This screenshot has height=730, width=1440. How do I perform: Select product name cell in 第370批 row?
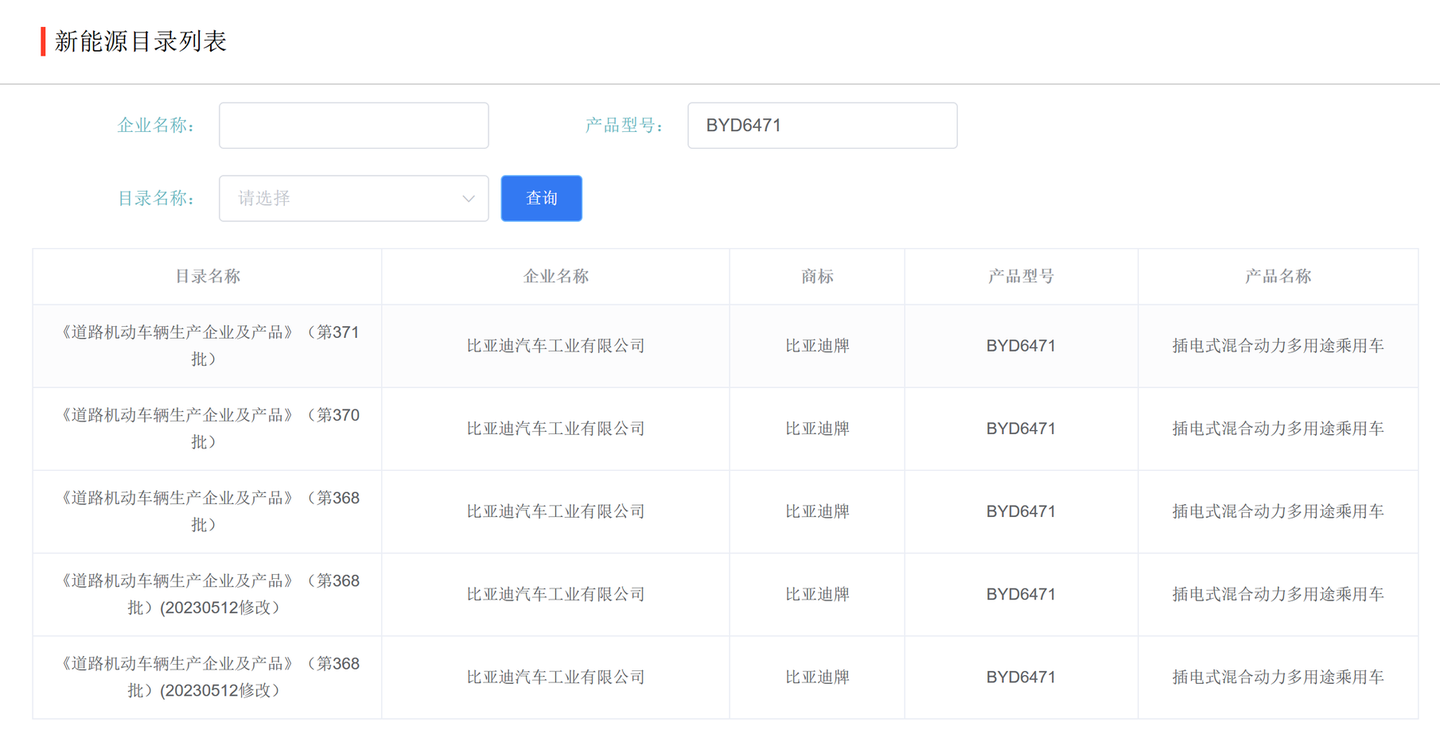[1277, 429]
